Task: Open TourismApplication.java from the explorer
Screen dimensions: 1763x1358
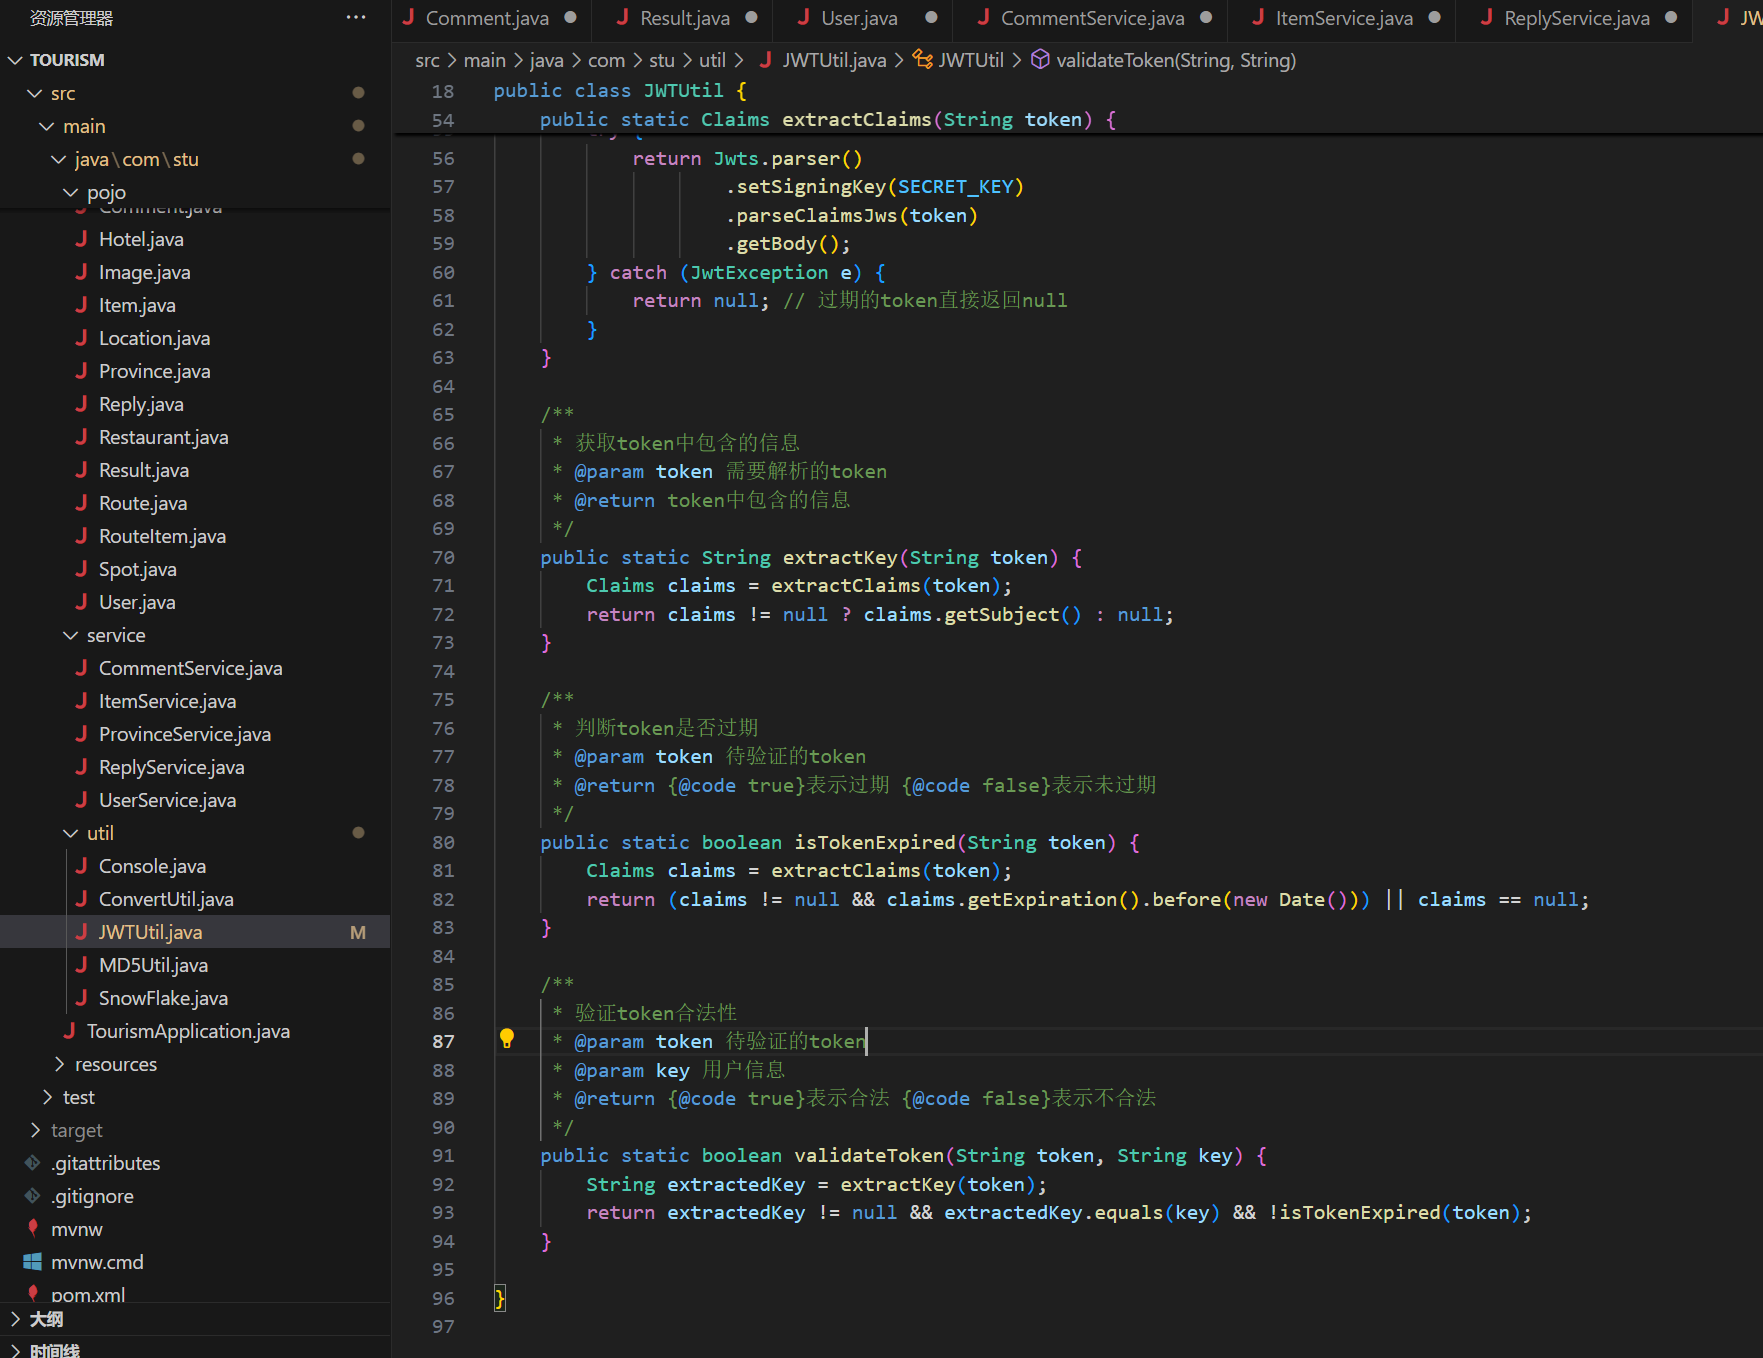Action: pos(188,1031)
